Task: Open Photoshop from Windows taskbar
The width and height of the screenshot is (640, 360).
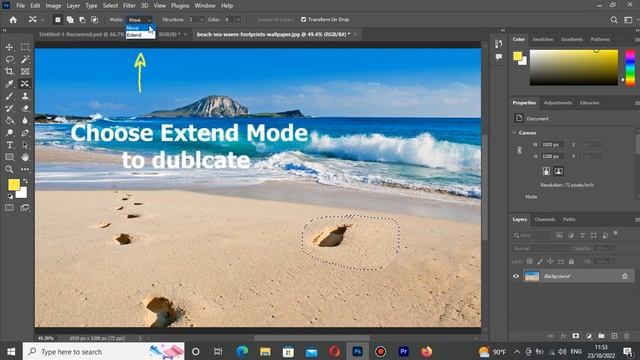Action: click(358, 351)
